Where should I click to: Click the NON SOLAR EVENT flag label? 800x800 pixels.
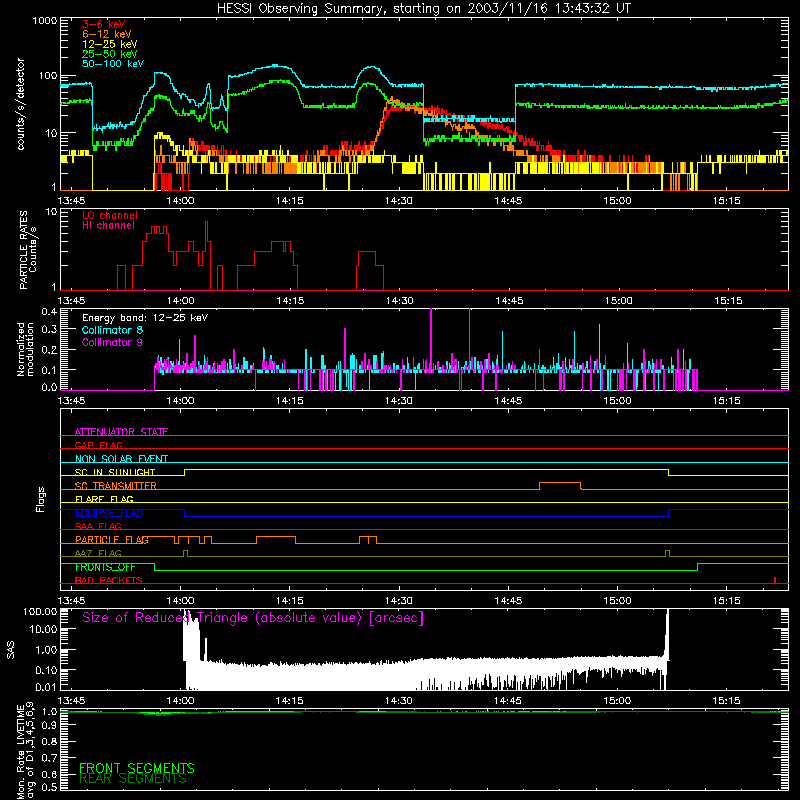pyautogui.click(x=121, y=459)
